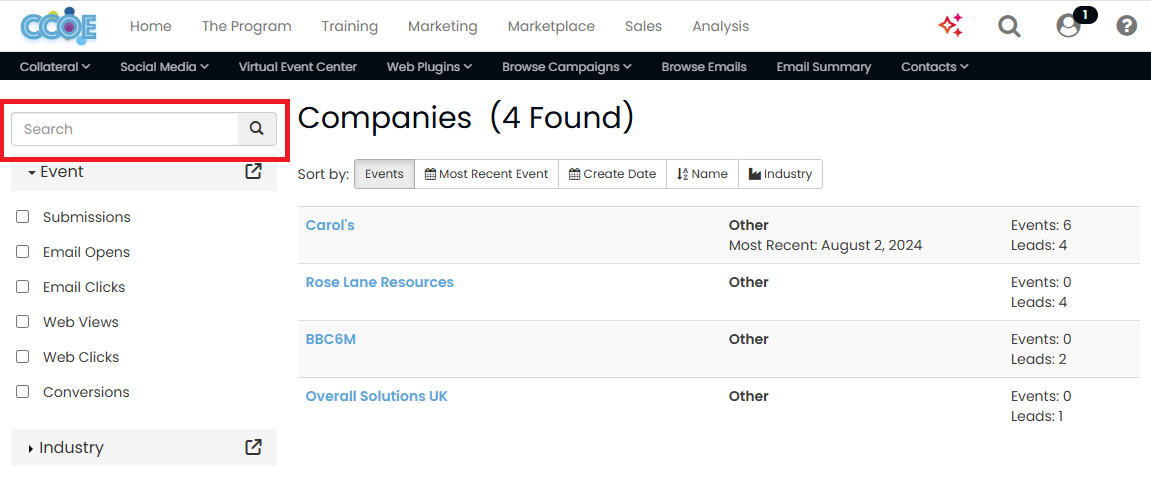The height and width of the screenshot is (483, 1151).
Task: Open the Collateral dropdown menu
Action: [55, 67]
